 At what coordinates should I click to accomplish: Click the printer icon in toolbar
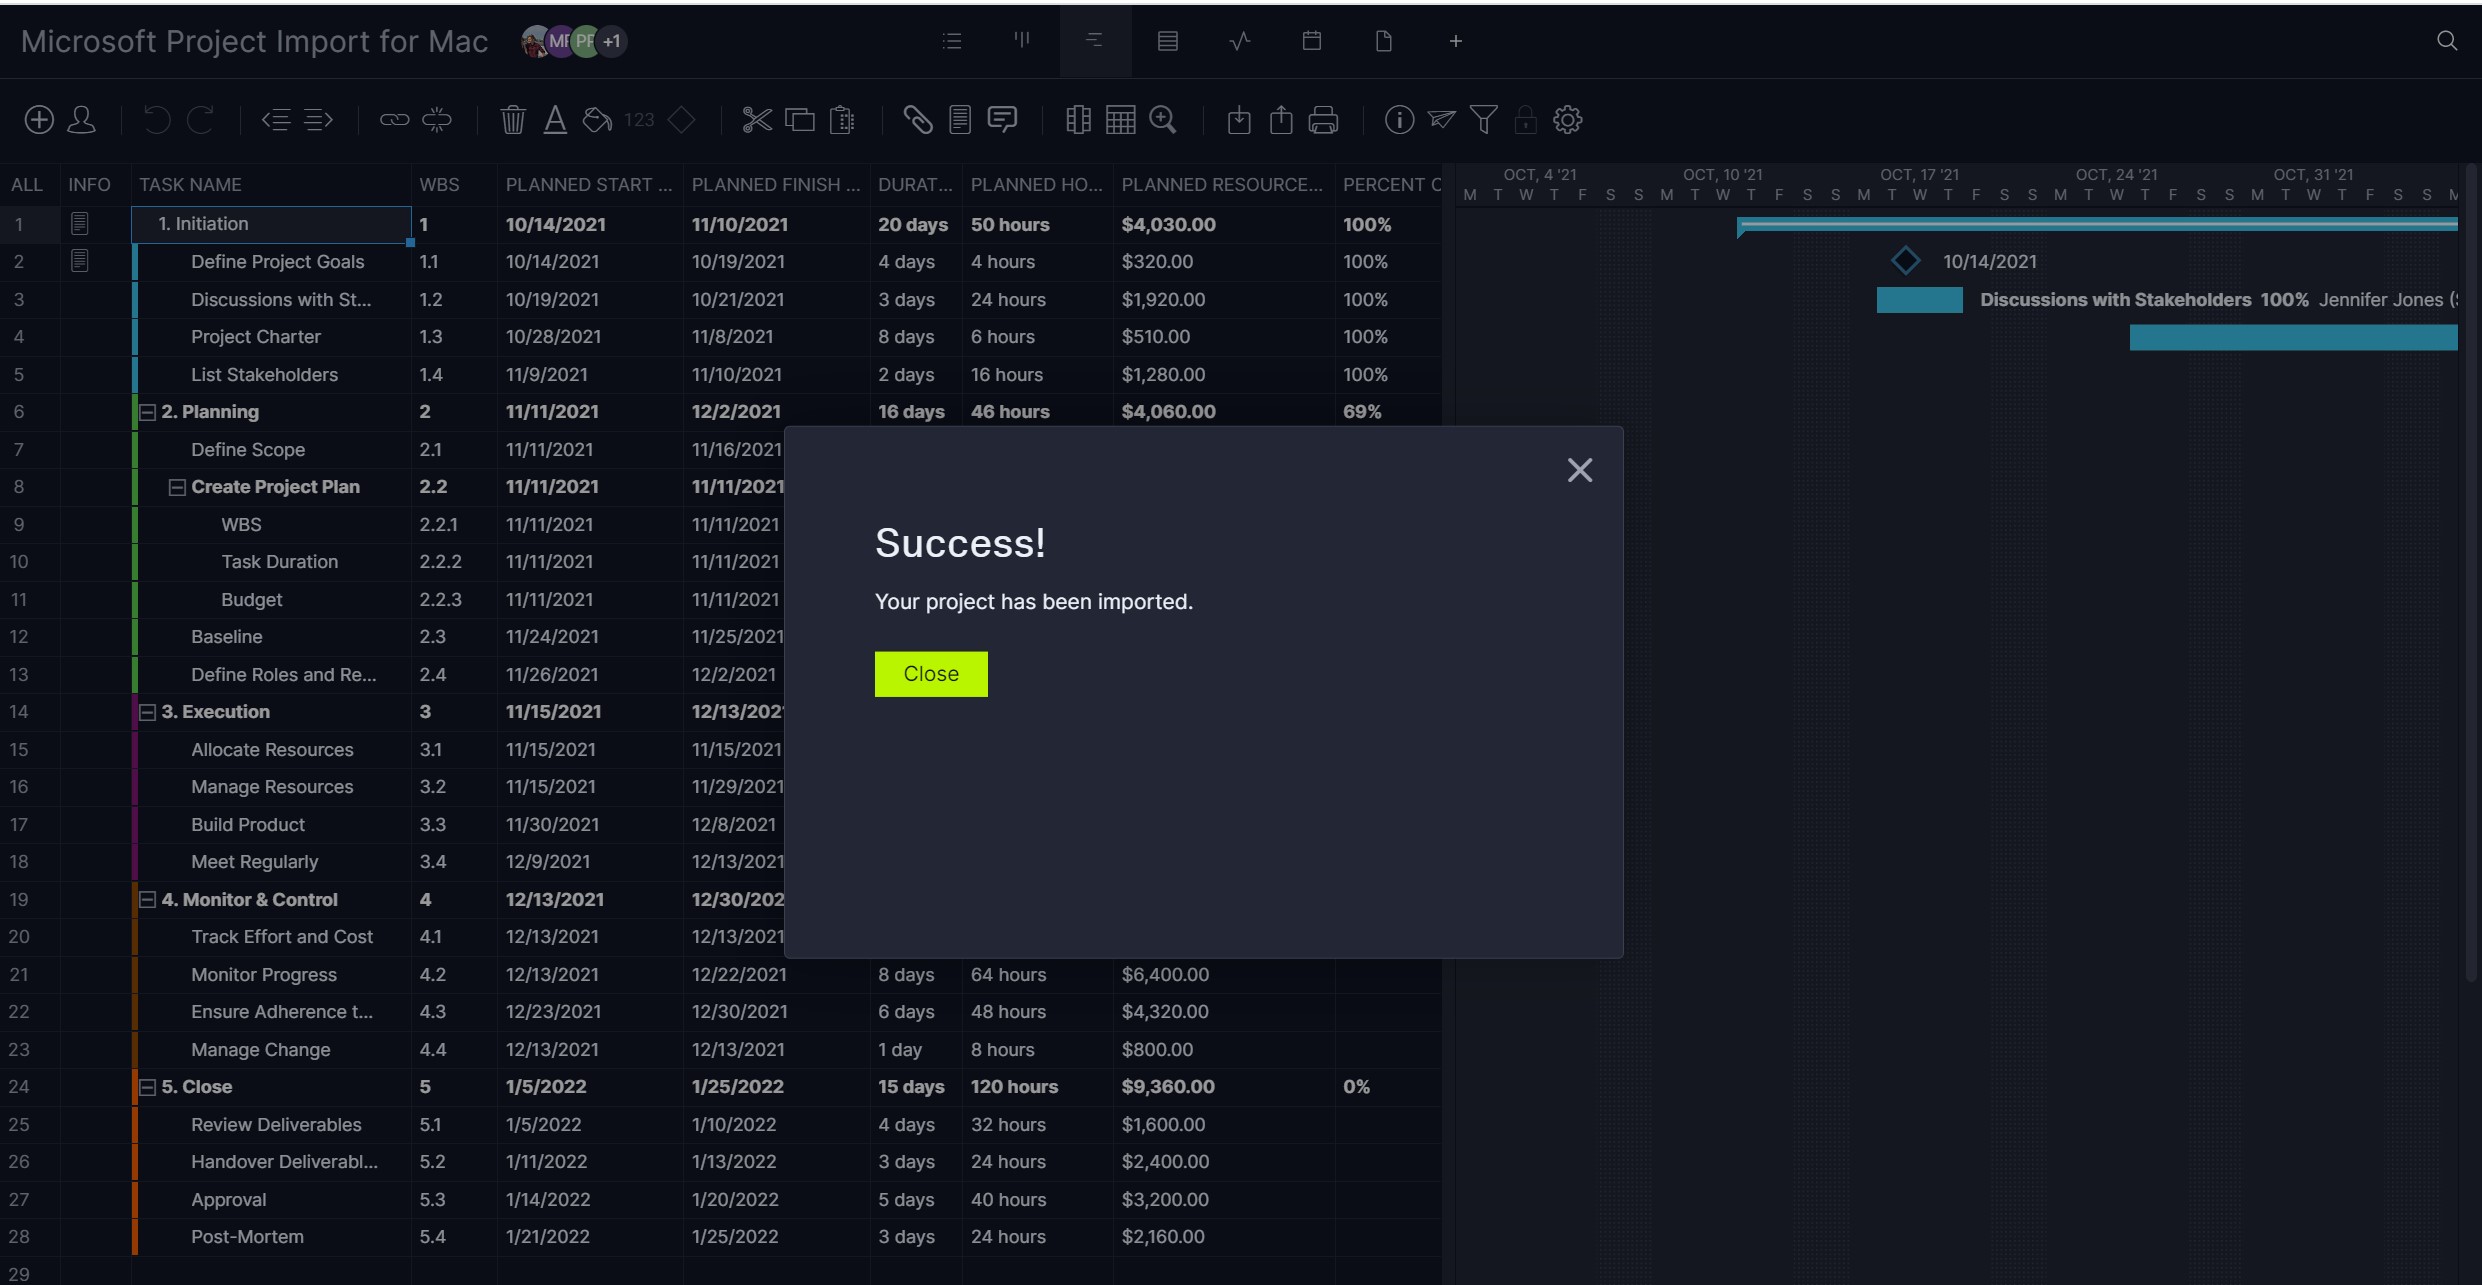coord(1323,120)
